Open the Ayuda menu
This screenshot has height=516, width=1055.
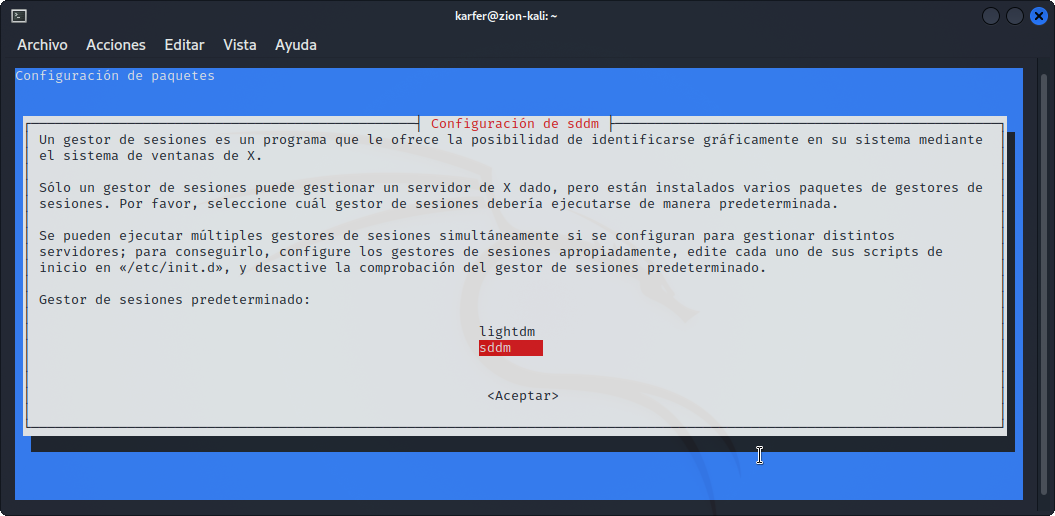click(x=296, y=45)
